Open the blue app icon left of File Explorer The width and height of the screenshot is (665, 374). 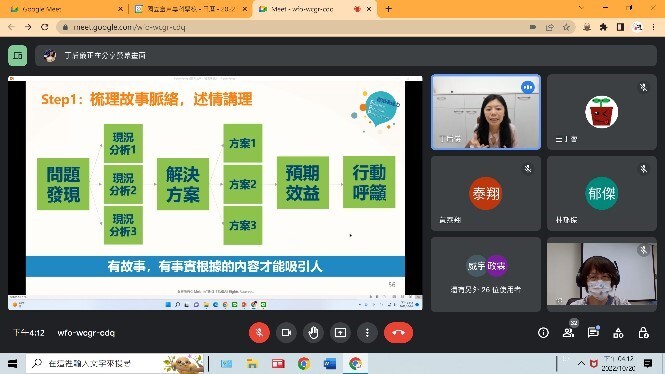tap(226, 363)
